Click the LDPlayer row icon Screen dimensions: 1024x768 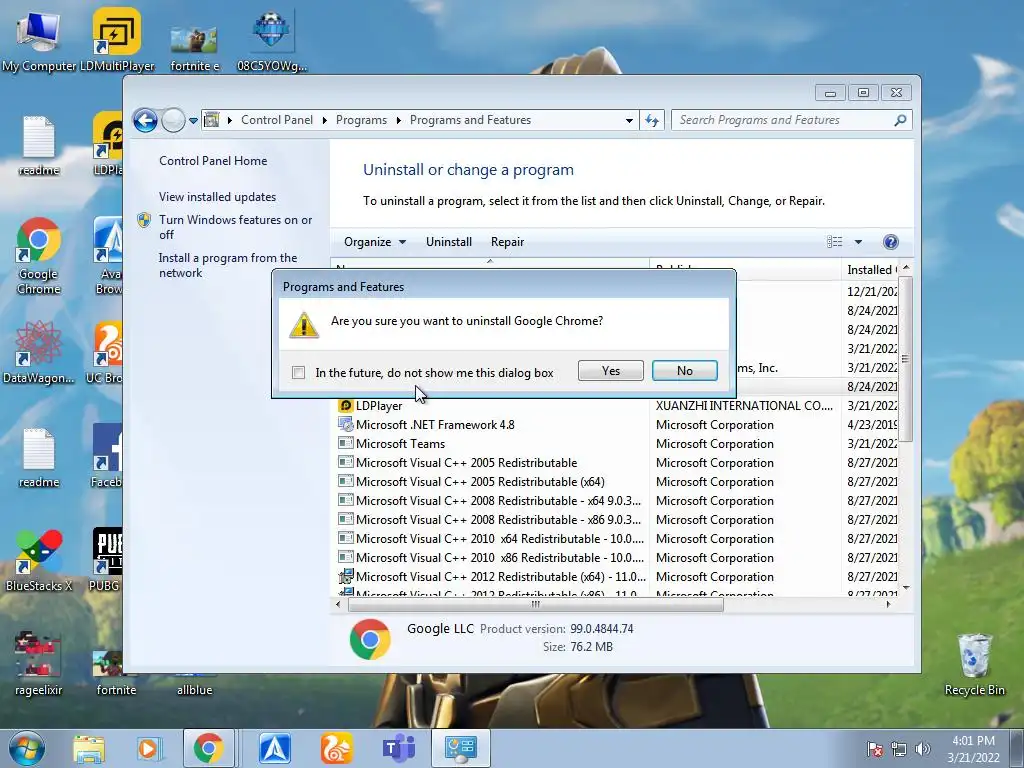coord(345,406)
